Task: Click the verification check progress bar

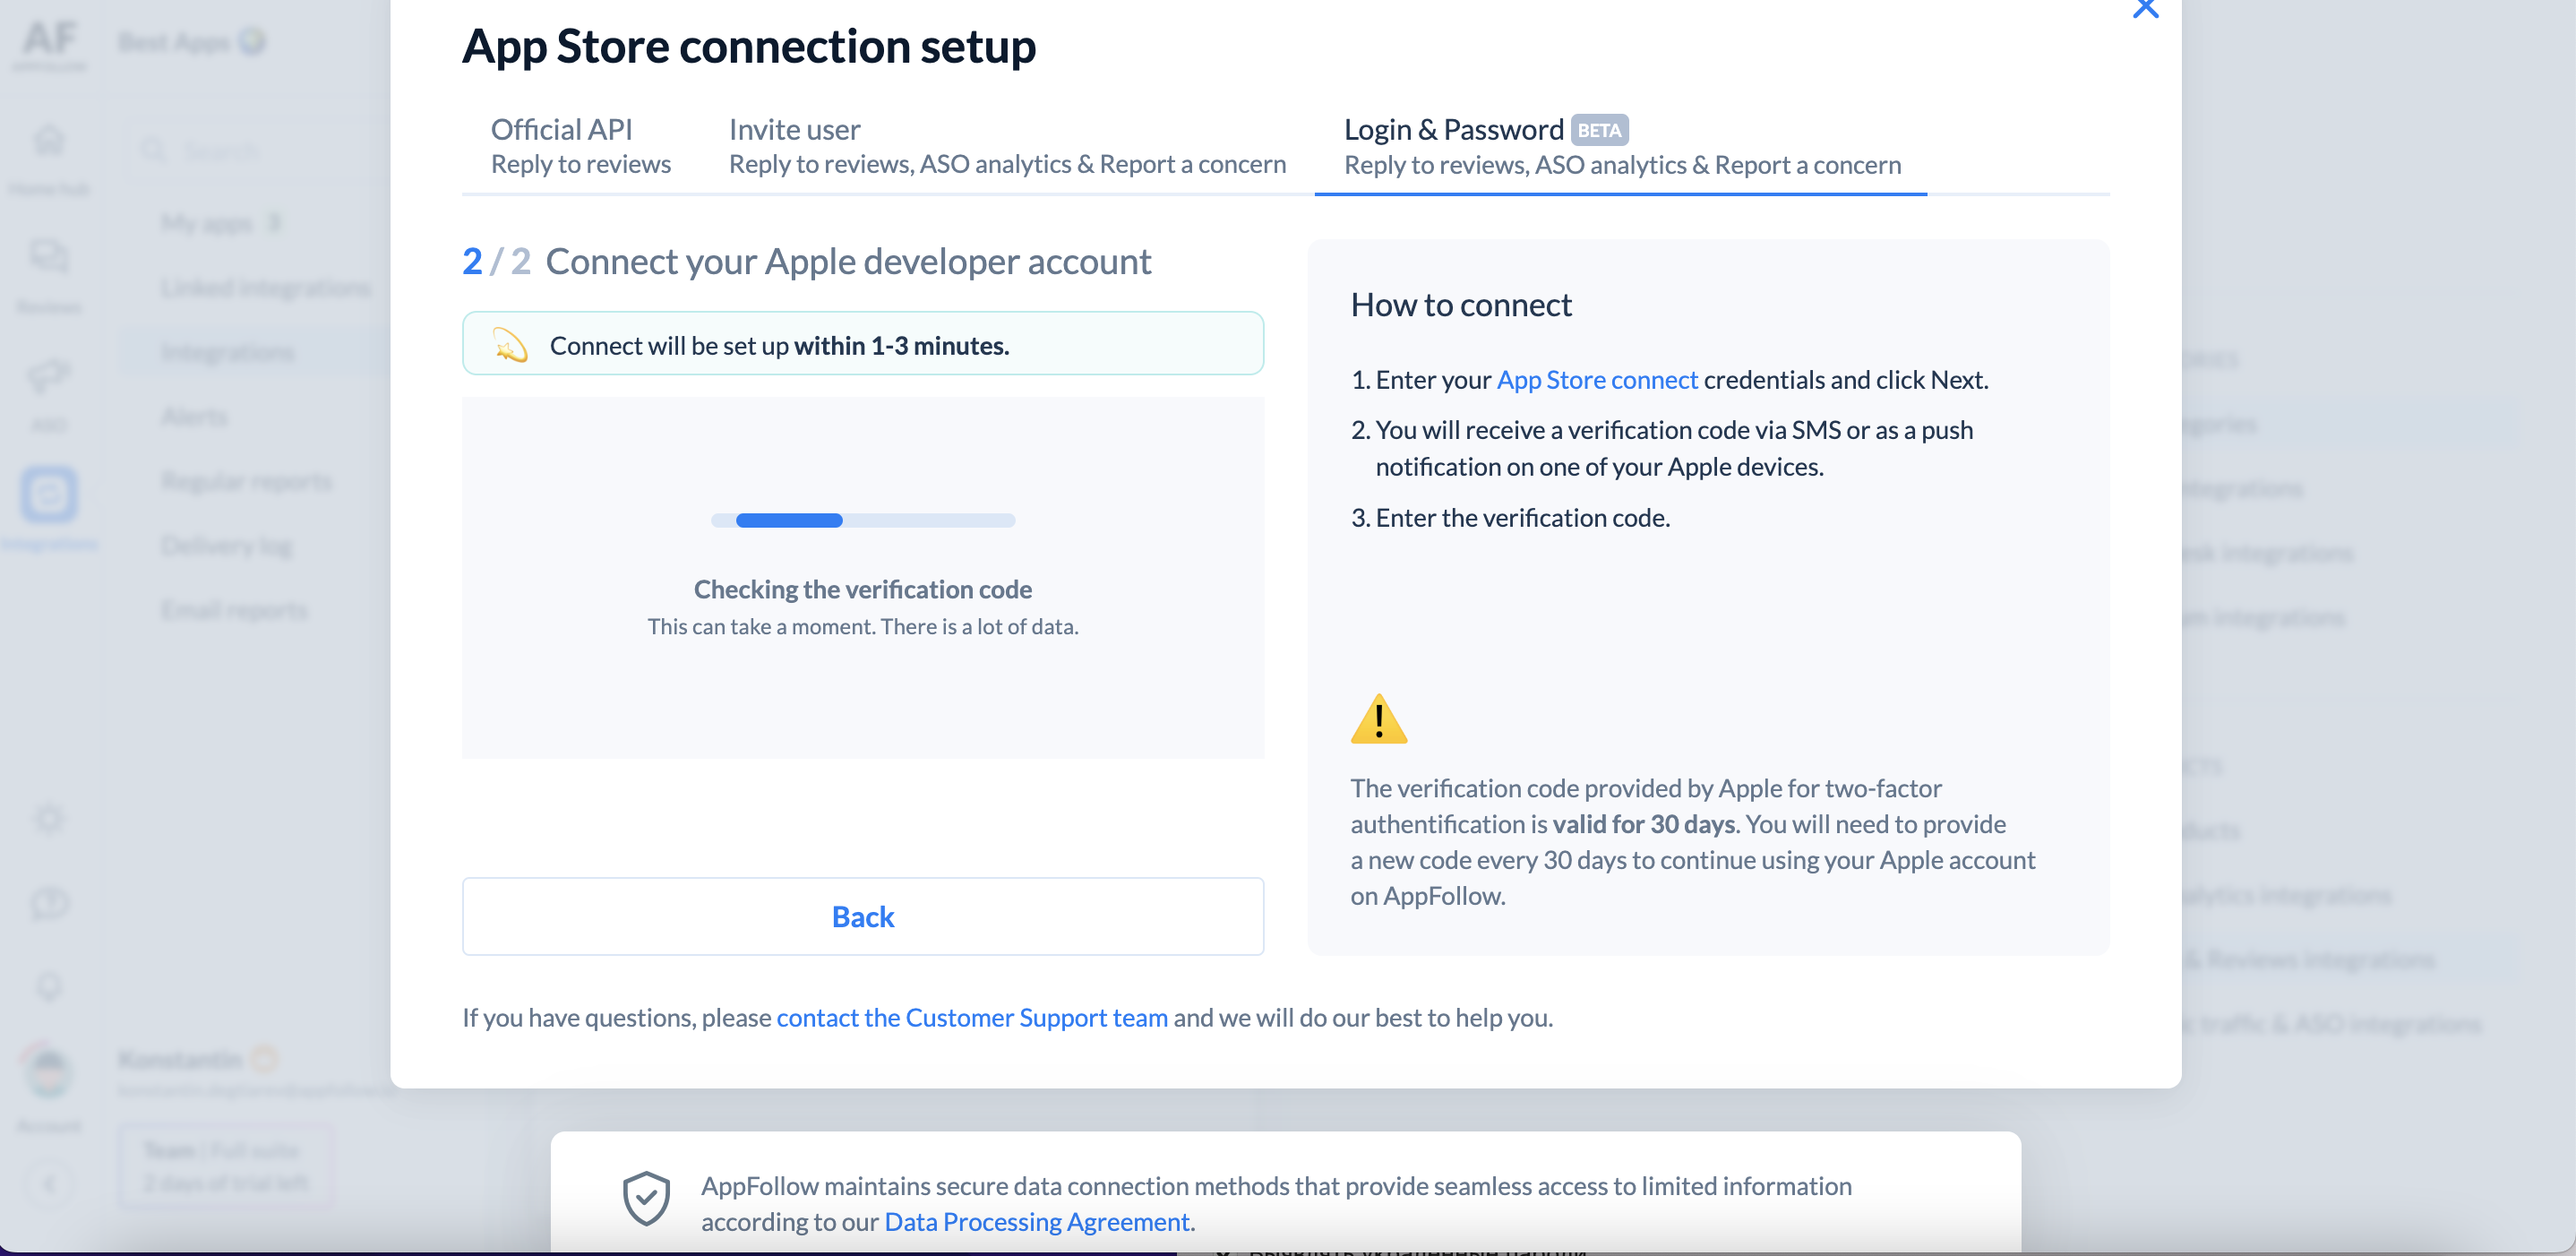Action: [863, 520]
